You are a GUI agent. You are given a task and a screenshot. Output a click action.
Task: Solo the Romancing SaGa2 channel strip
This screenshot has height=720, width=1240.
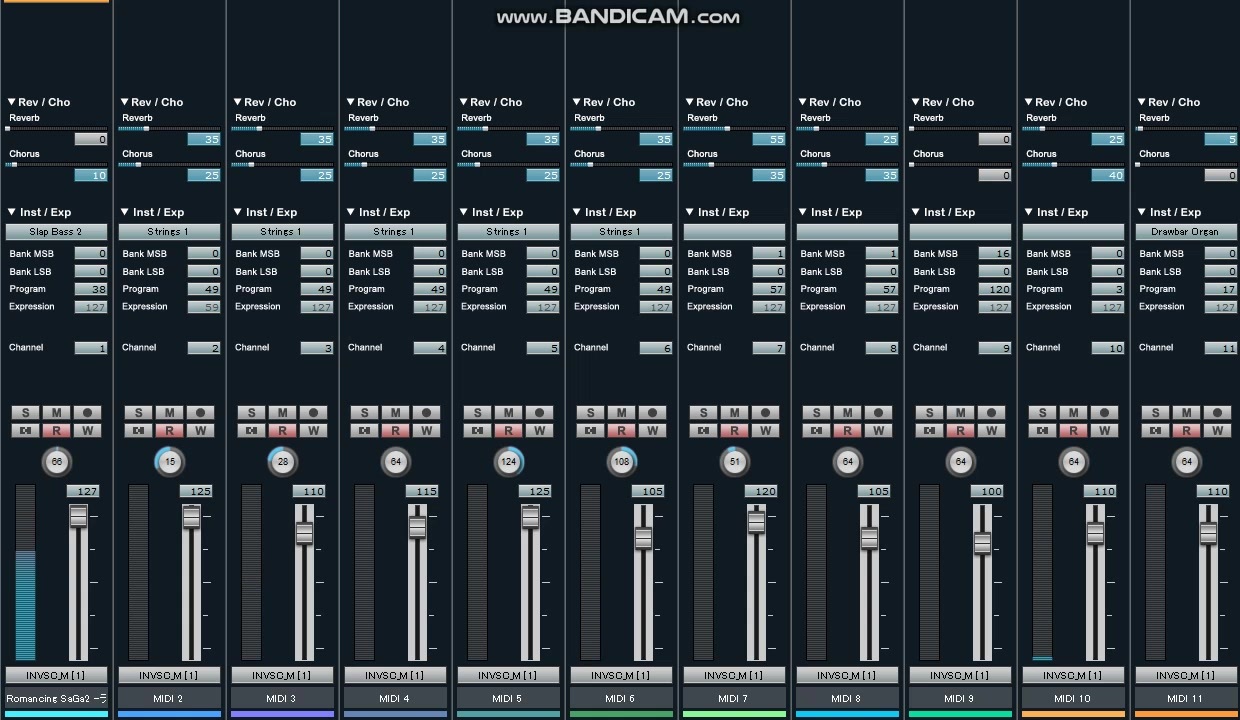(25, 413)
